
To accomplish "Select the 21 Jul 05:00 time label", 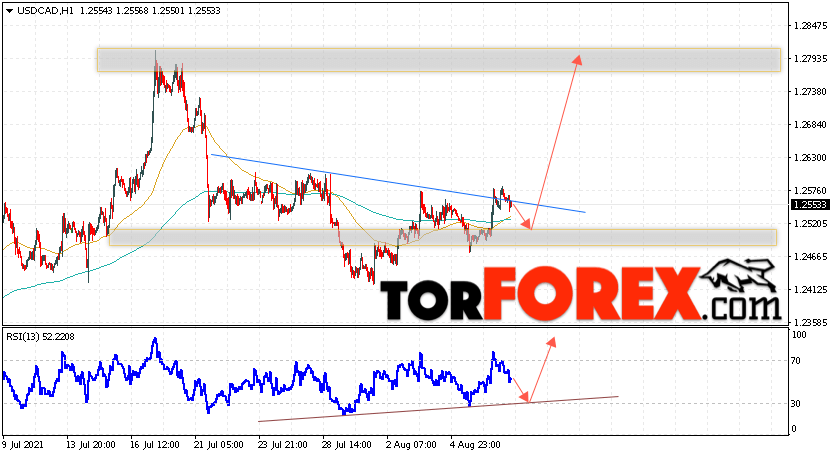I will click(219, 445).
